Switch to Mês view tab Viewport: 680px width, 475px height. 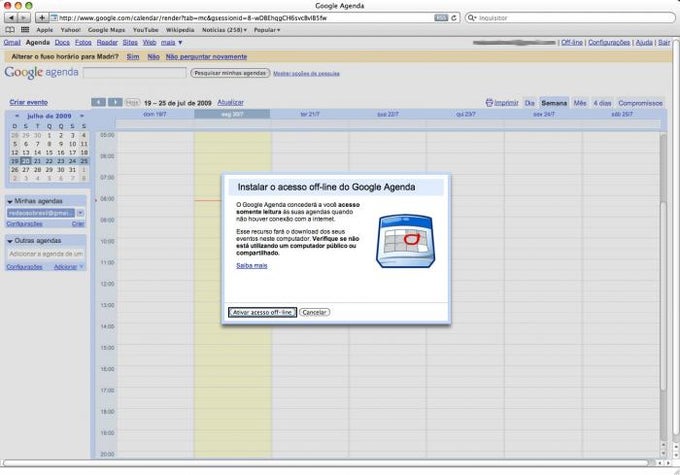point(580,103)
